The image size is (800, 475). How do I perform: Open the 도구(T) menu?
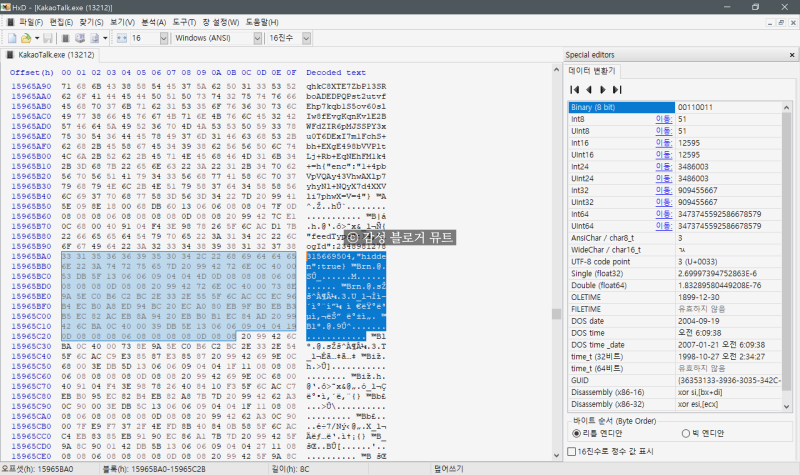184,22
